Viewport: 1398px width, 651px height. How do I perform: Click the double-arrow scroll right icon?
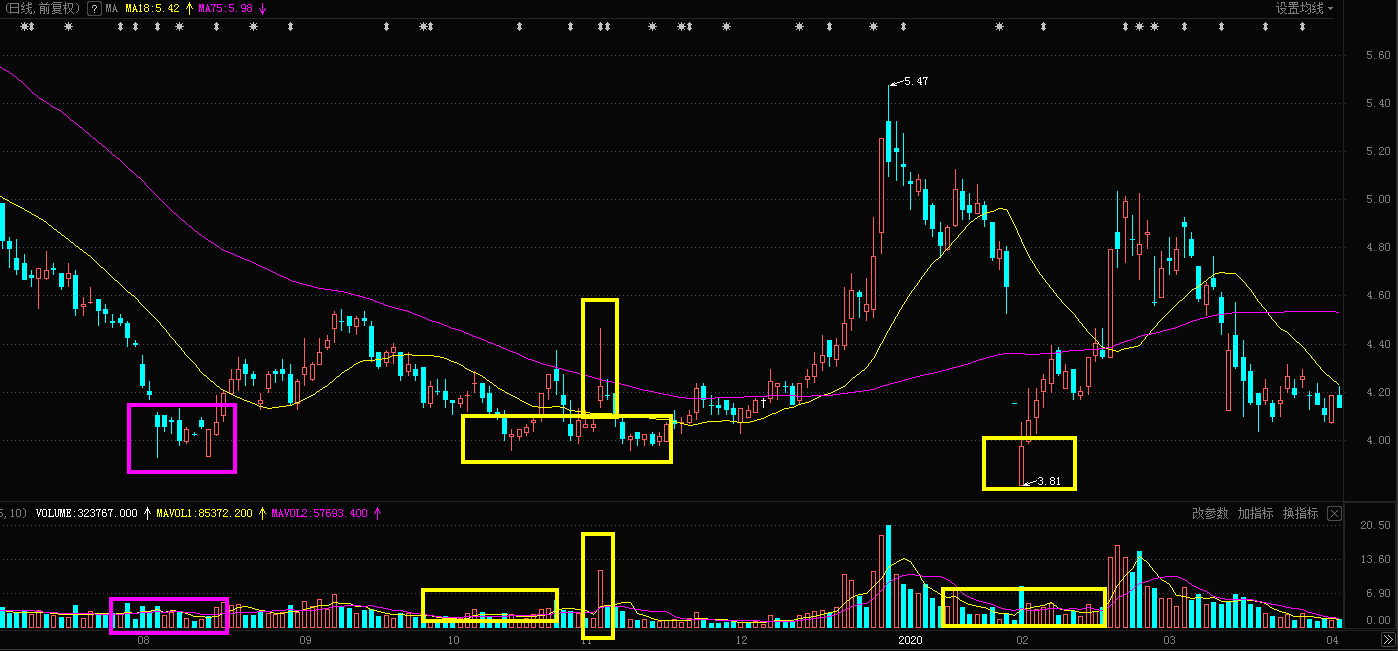[1387, 639]
